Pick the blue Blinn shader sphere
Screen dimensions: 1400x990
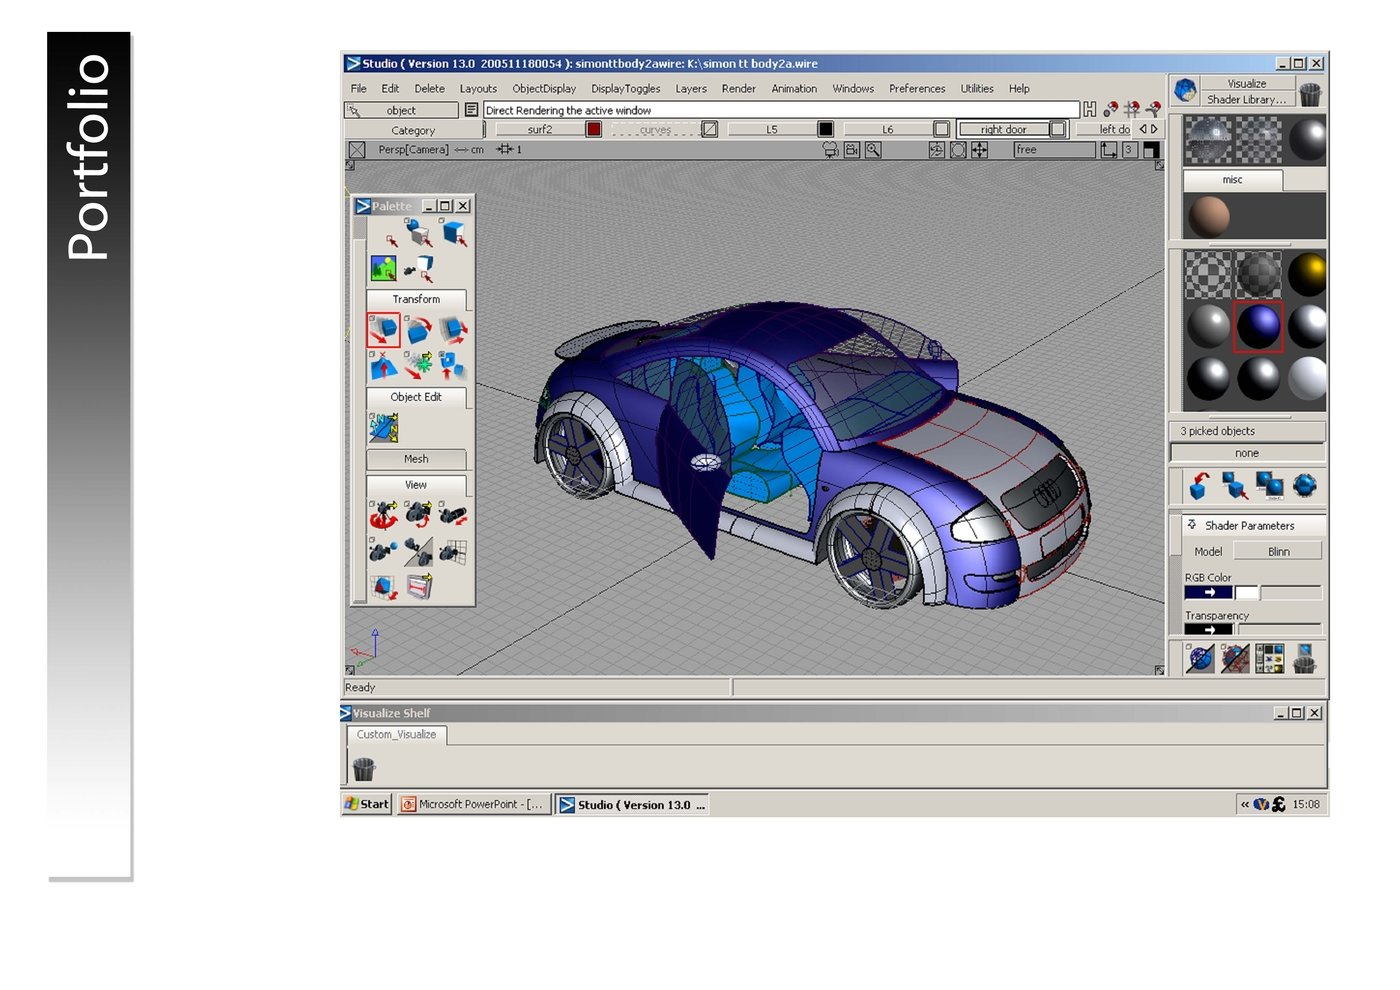pyautogui.click(x=1257, y=326)
